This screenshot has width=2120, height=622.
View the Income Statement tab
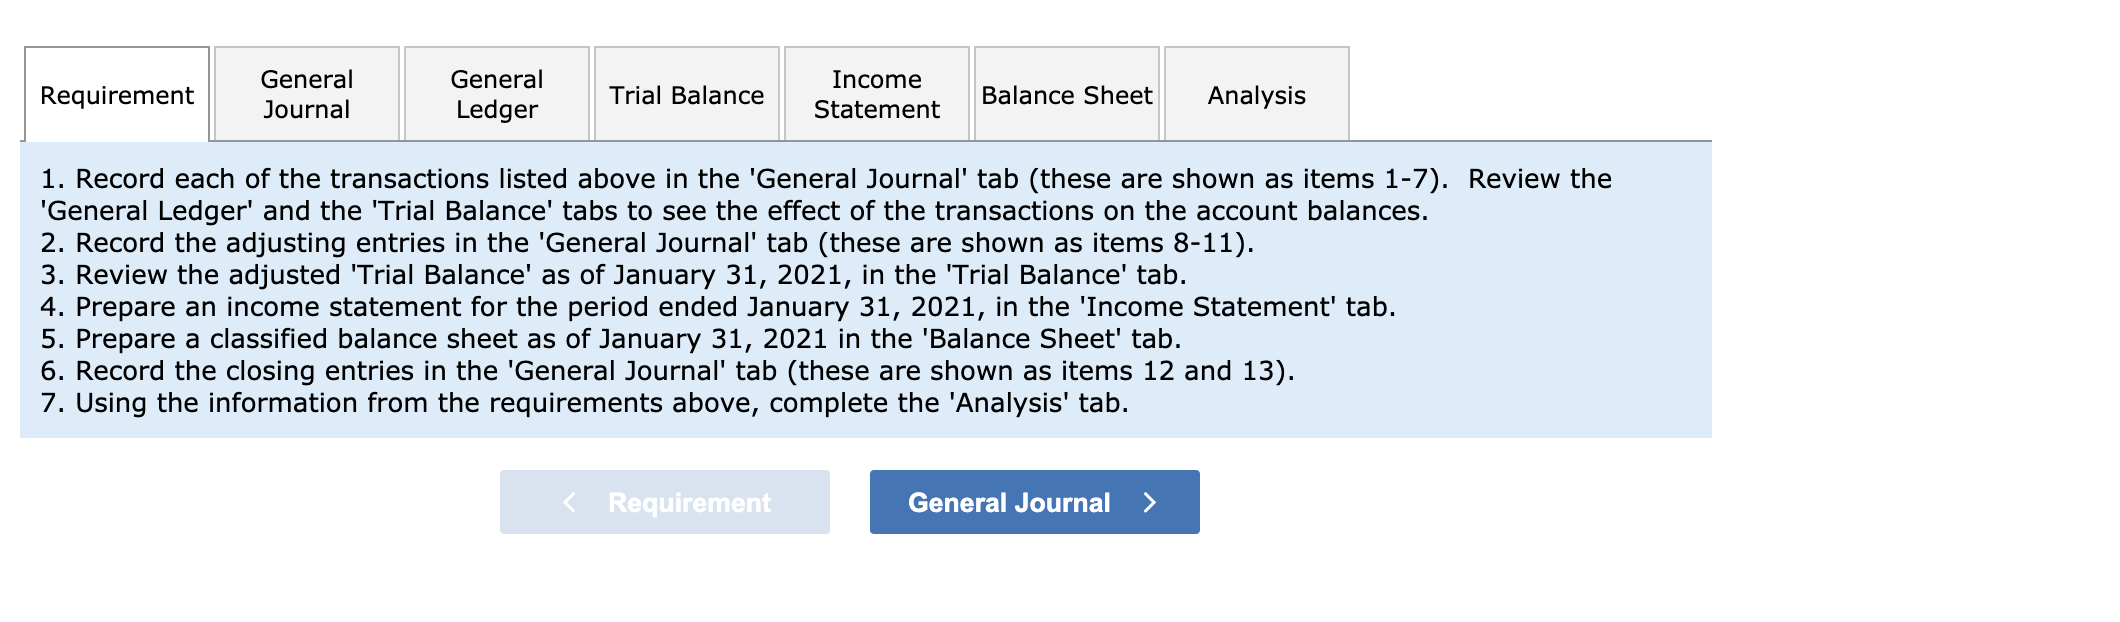coord(875,93)
